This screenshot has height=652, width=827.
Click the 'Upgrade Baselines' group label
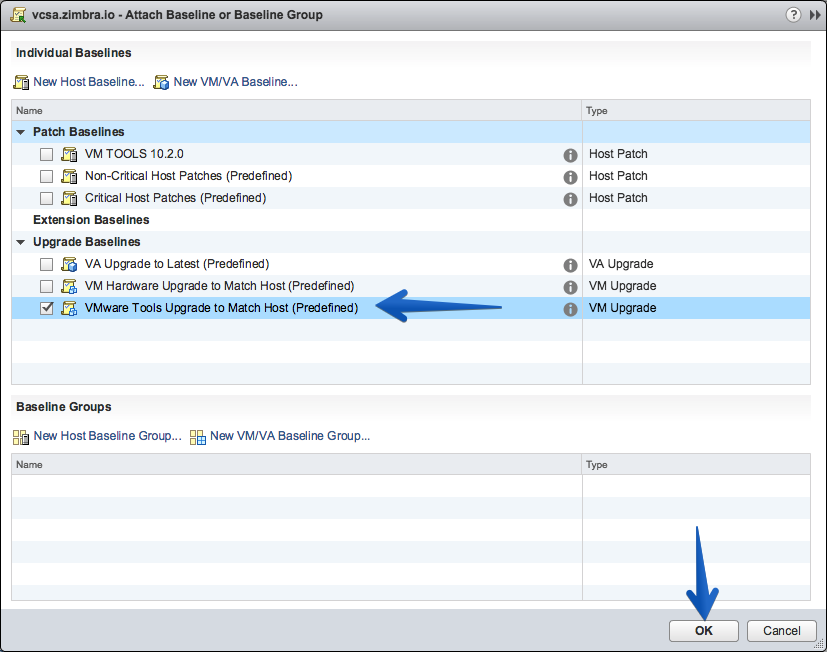tap(86, 242)
